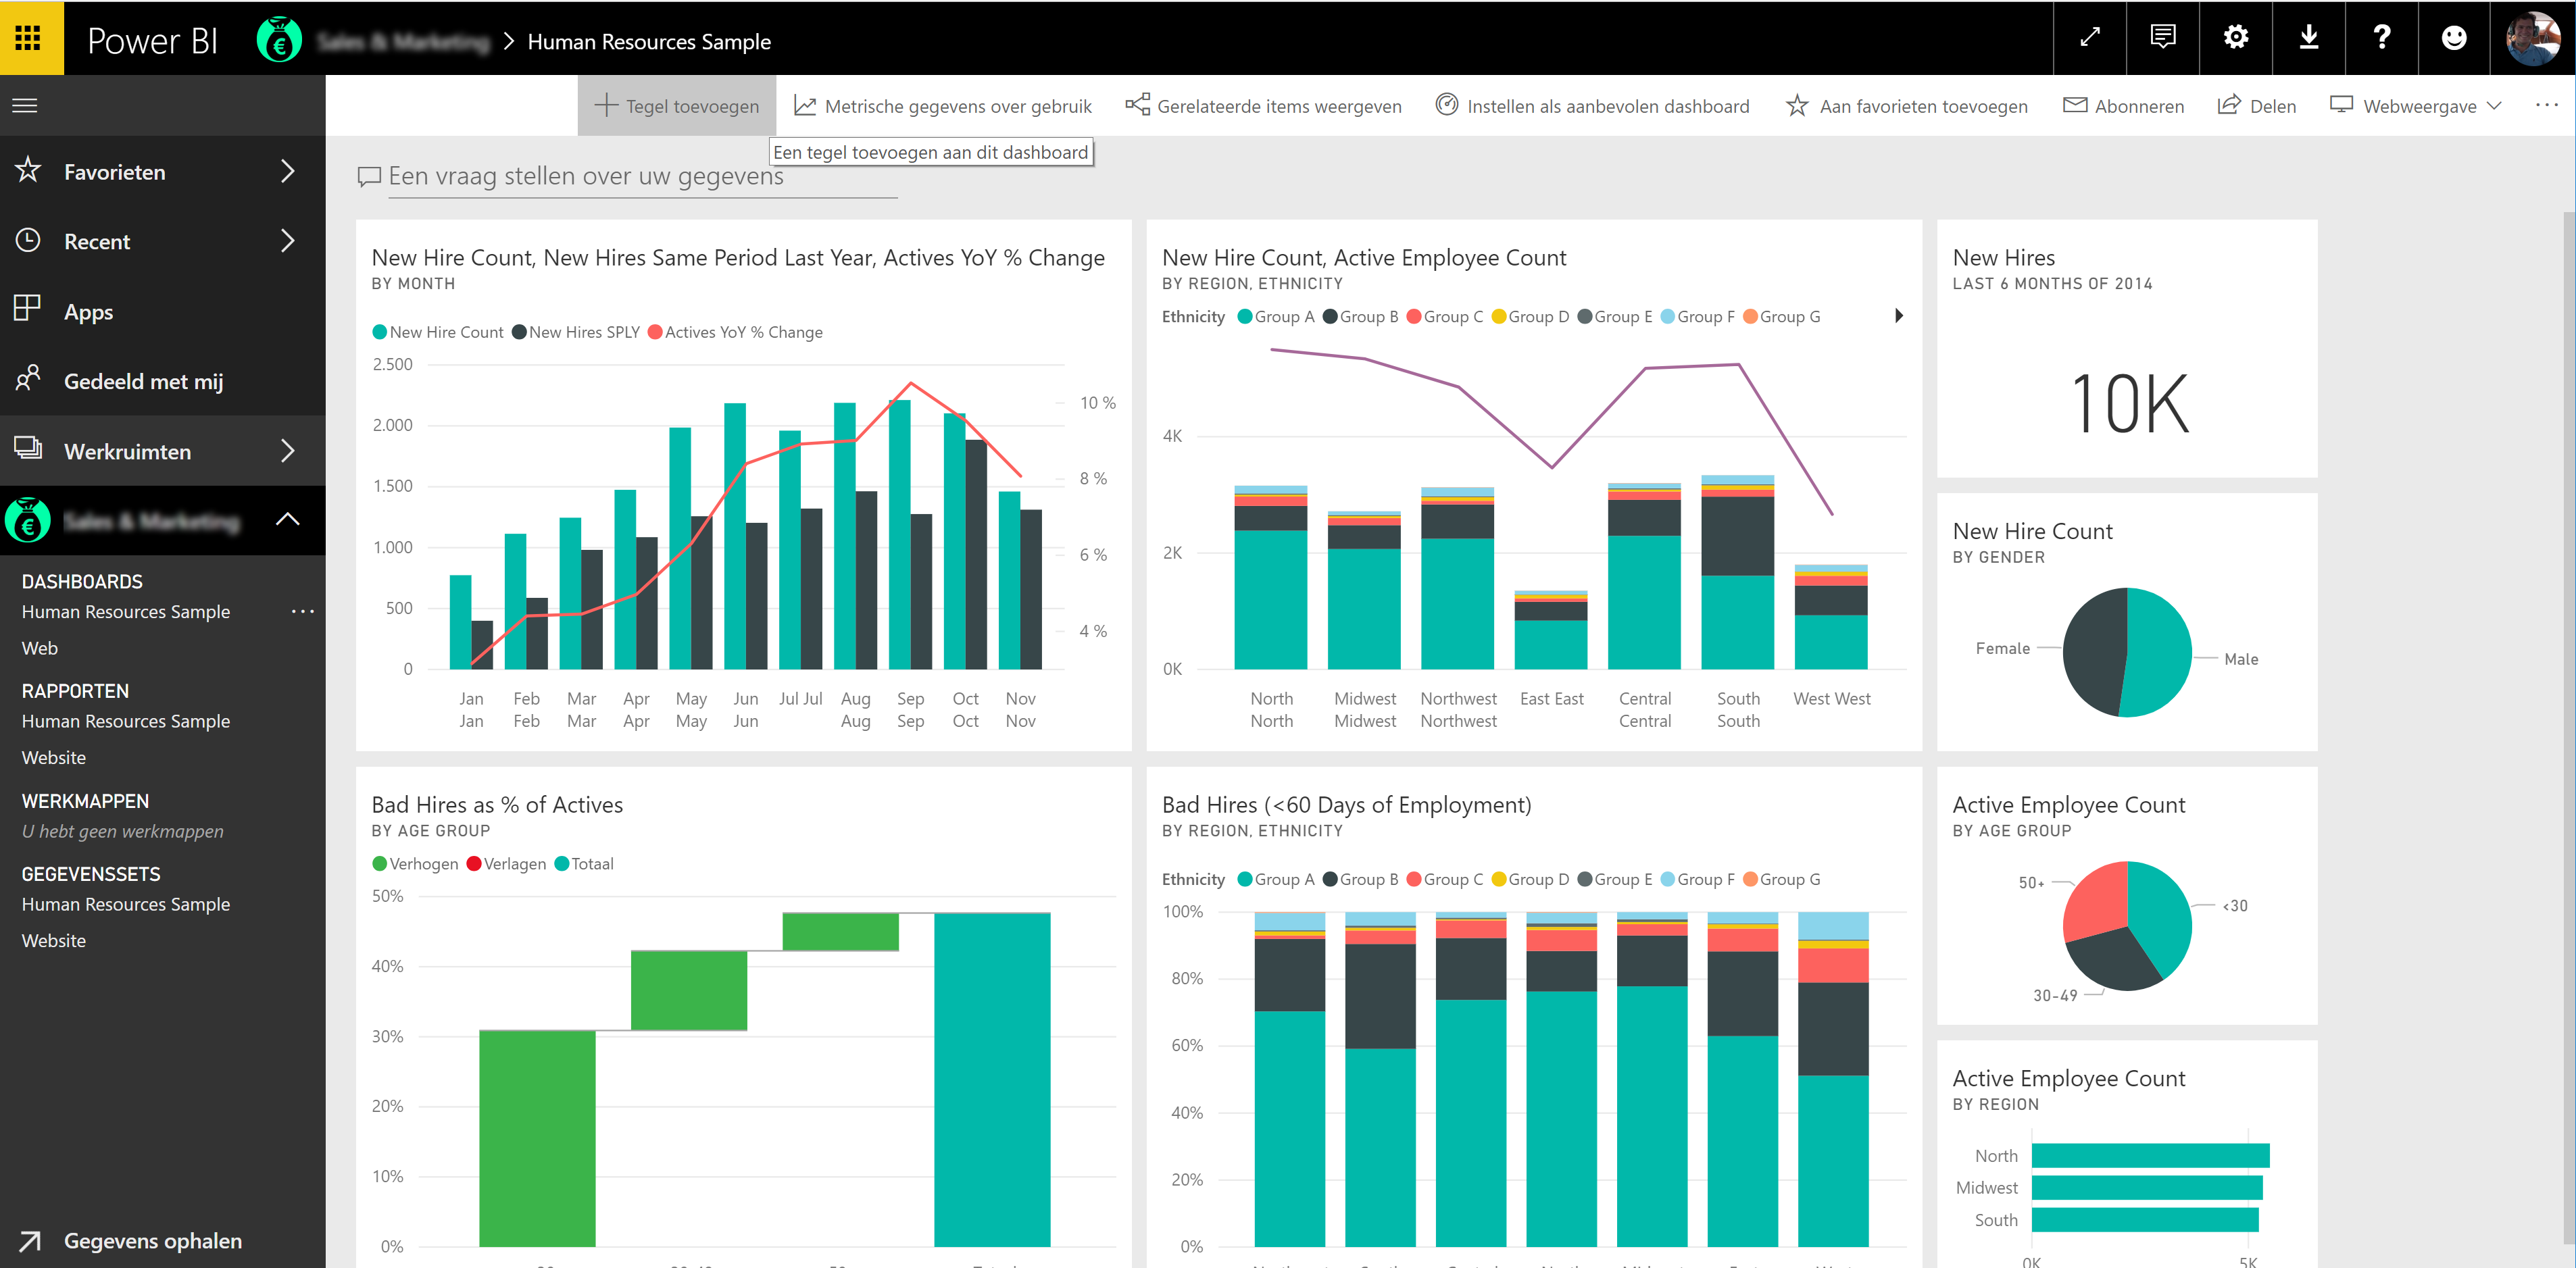Toggle the hamburger navigation menu
The image size is (2576, 1268).
click(25, 106)
